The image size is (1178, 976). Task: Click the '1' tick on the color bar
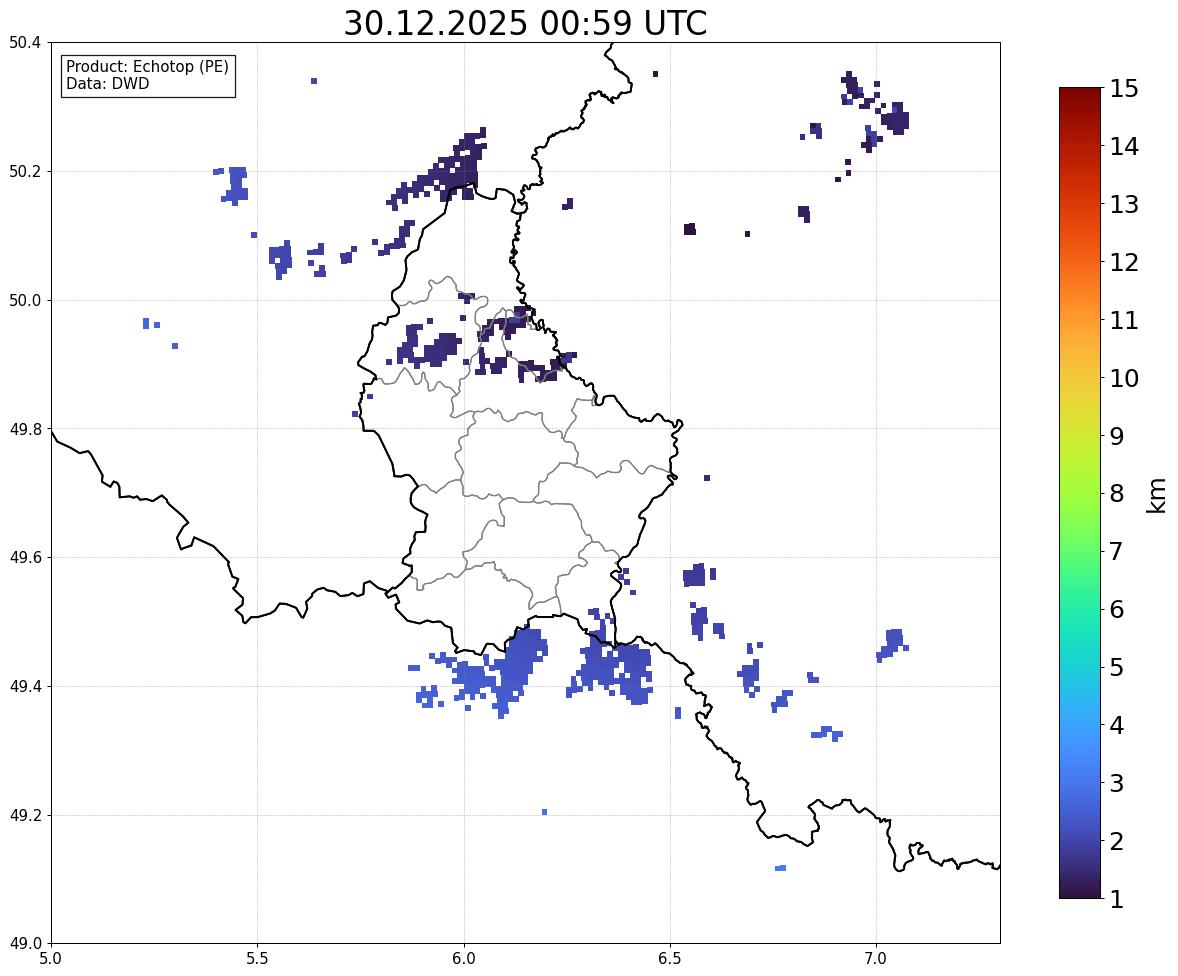click(1116, 899)
